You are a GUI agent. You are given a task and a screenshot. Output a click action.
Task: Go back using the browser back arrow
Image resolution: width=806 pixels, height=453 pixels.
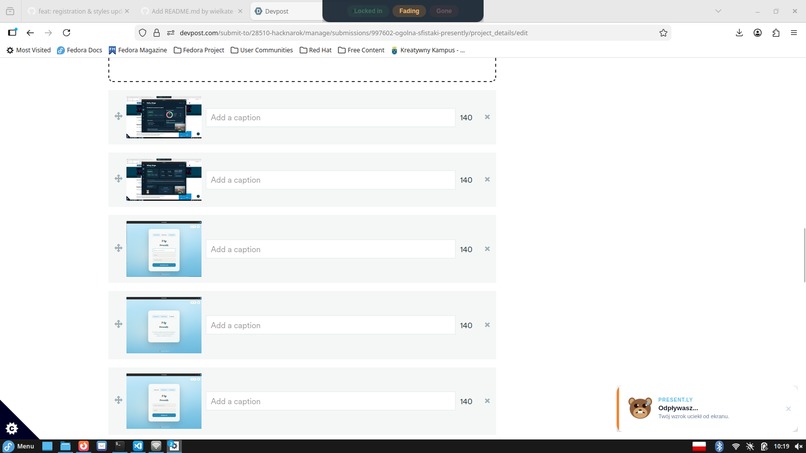[30, 33]
